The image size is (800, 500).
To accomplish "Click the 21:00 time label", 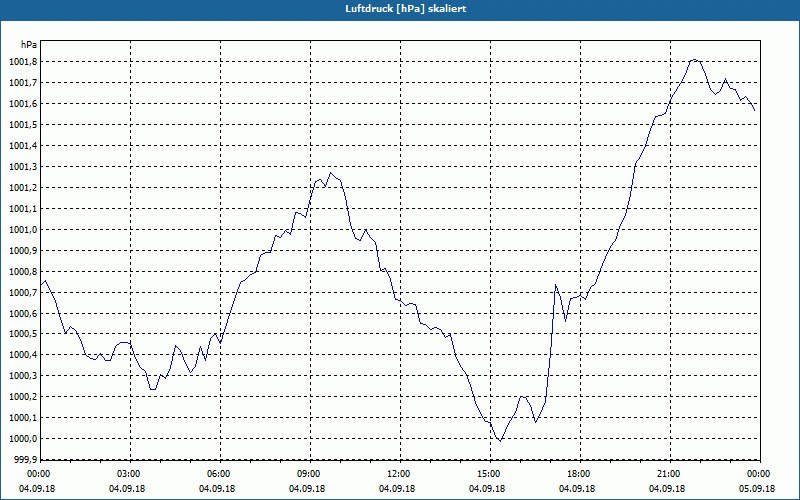I will tap(669, 474).
